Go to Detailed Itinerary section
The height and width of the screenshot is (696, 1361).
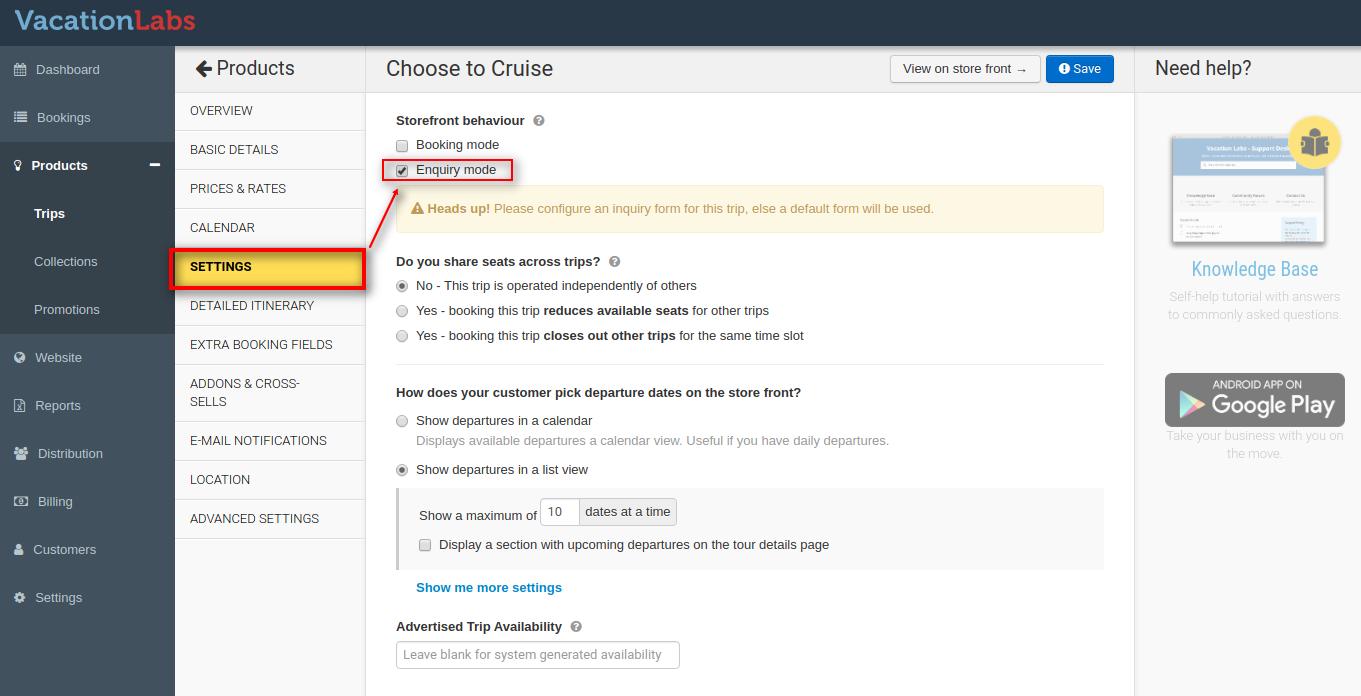252,306
